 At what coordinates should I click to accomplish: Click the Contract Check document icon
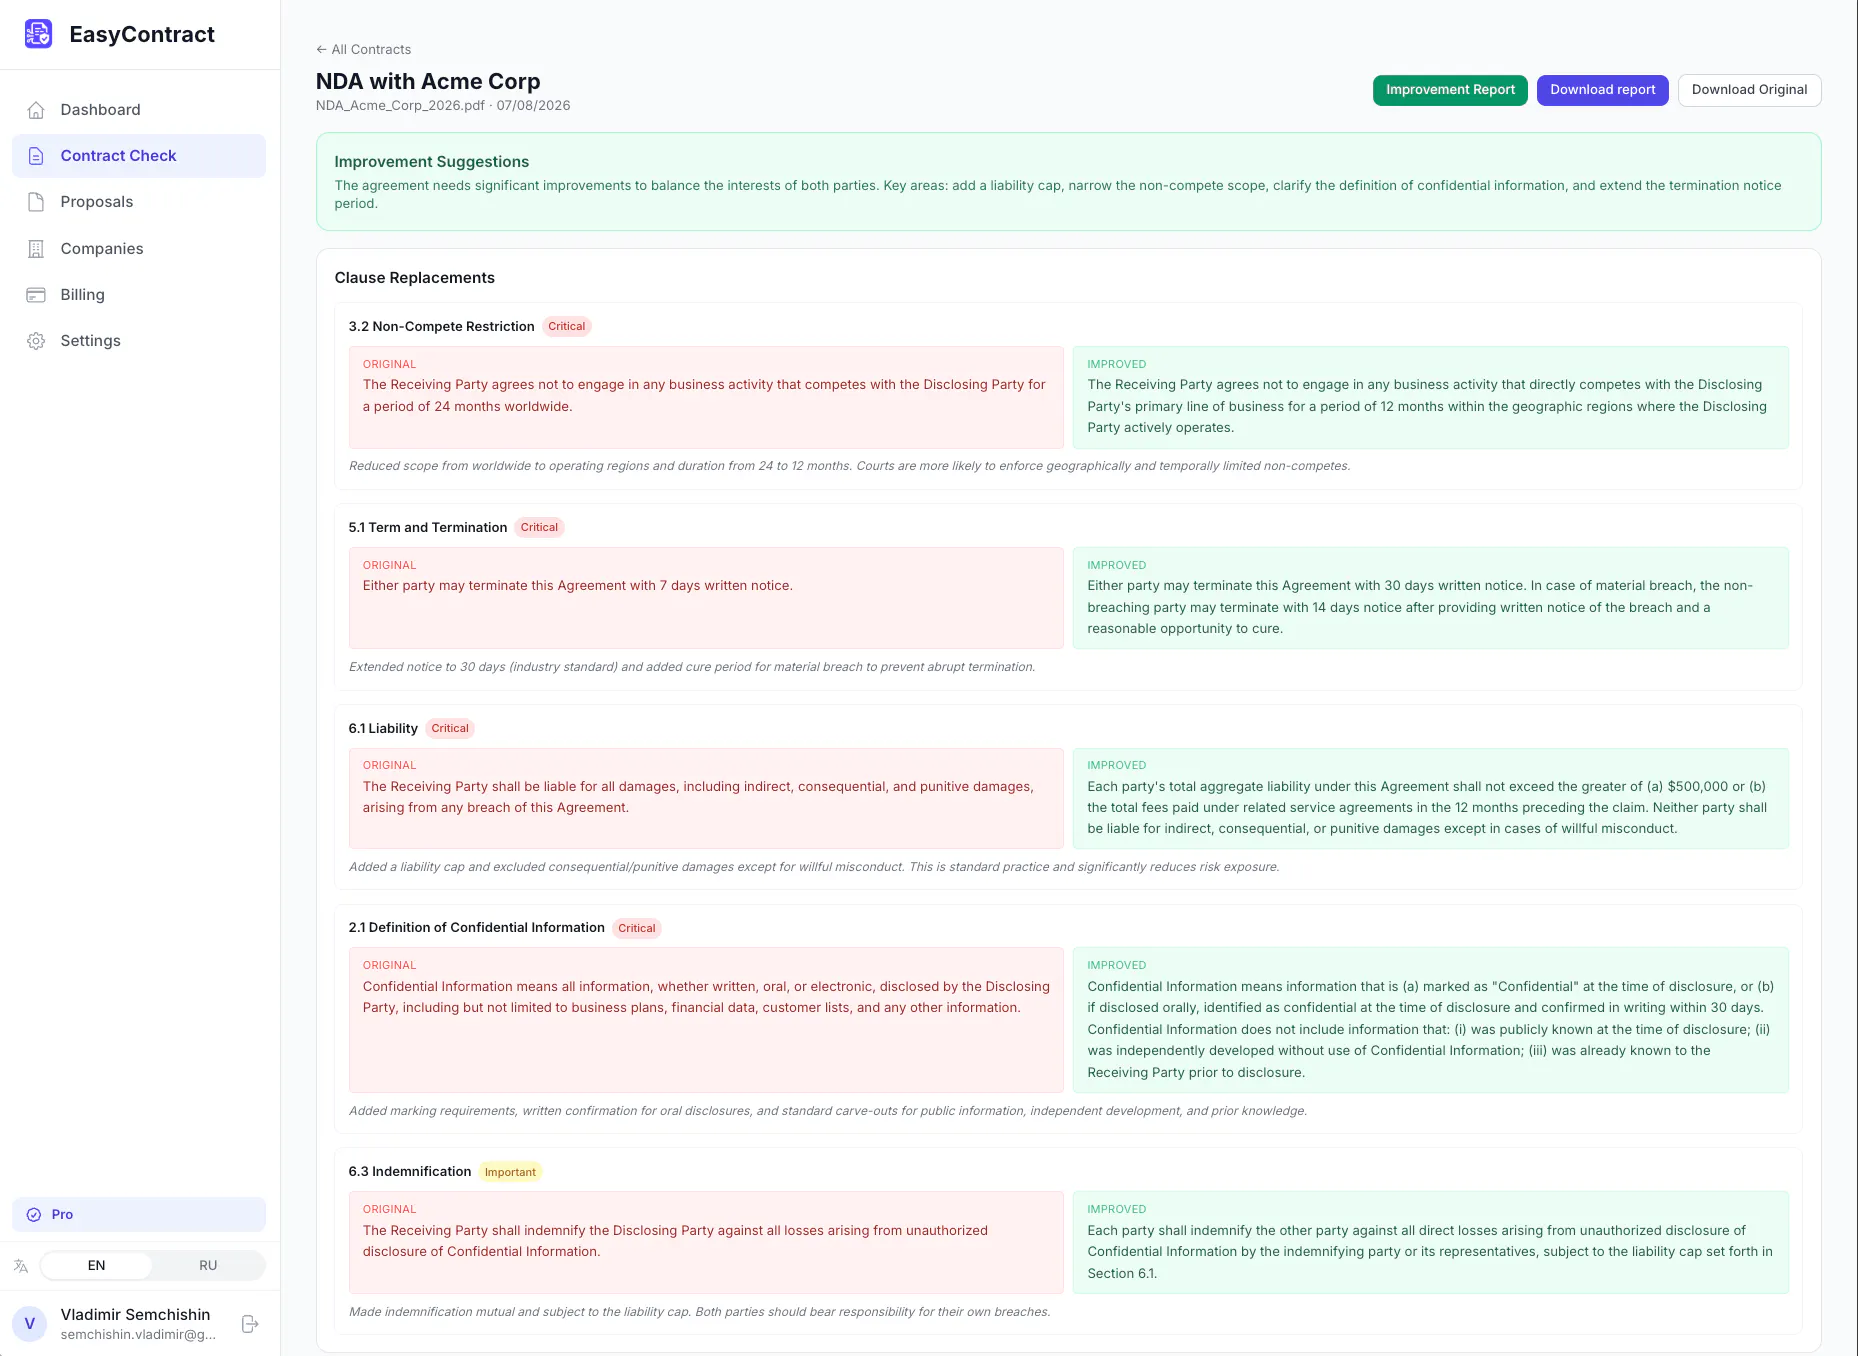pyautogui.click(x=36, y=156)
